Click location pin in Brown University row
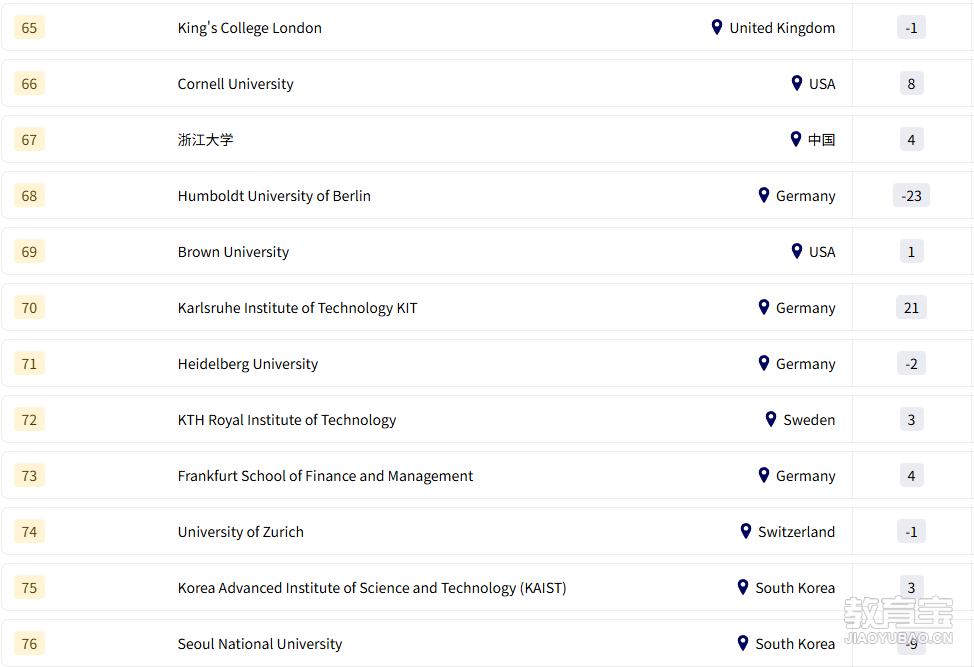974x667 pixels. [x=796, y=251]
